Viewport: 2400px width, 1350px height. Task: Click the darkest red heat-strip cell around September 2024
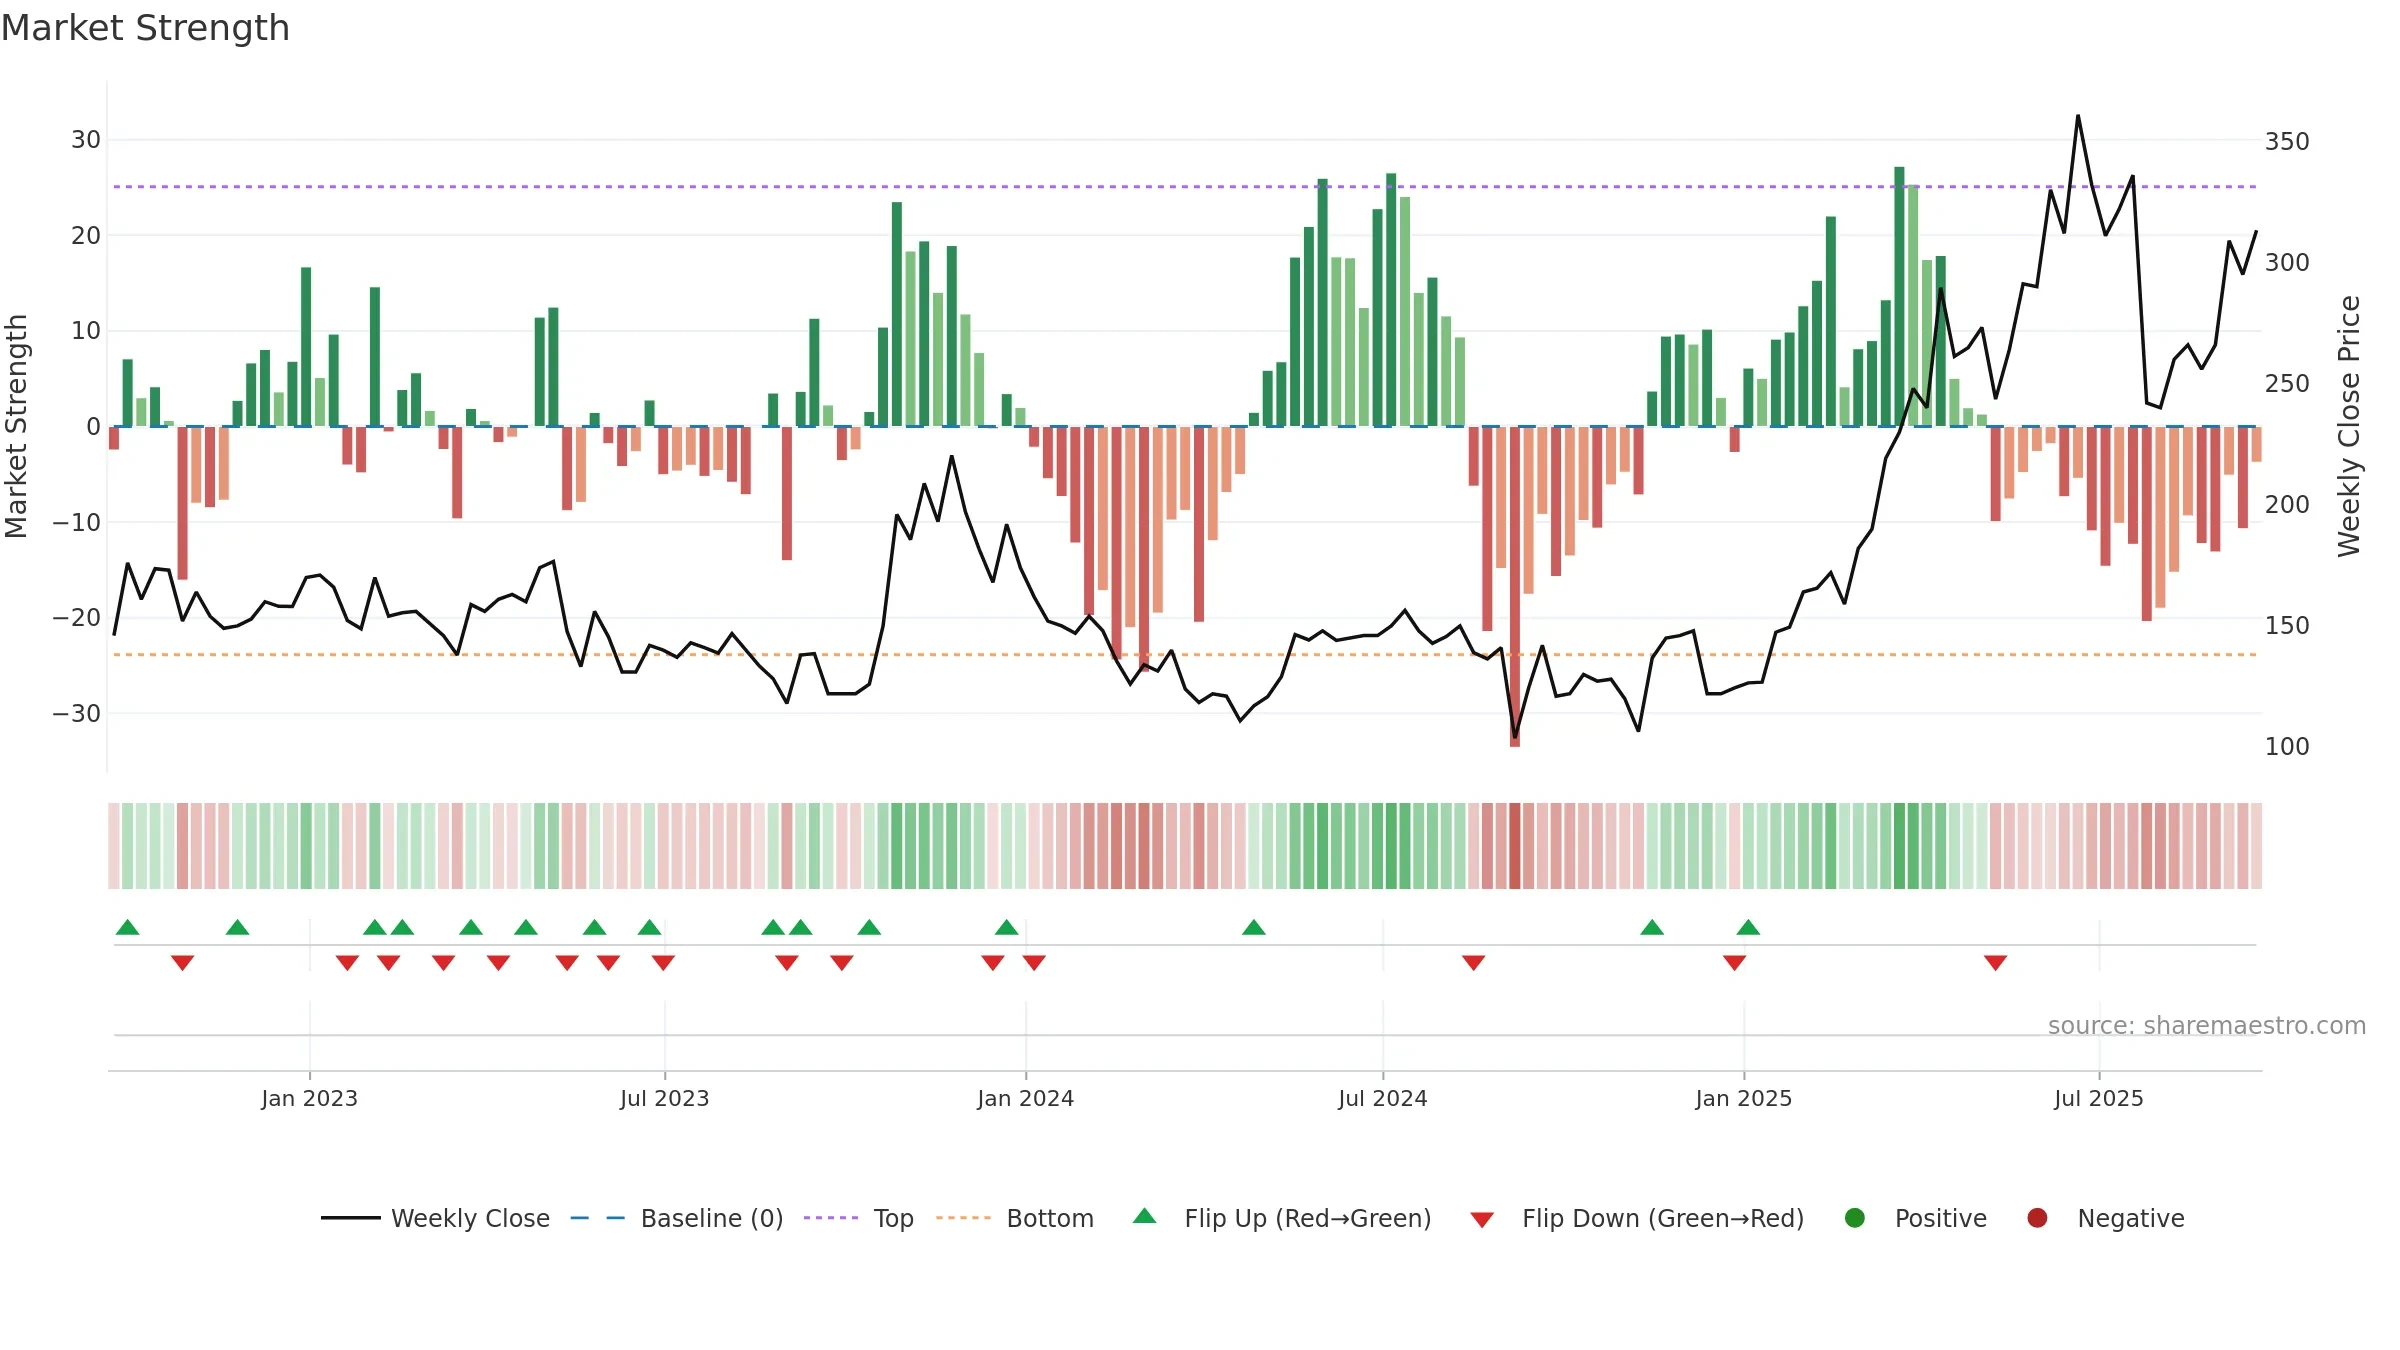(x=1515, y=845)
